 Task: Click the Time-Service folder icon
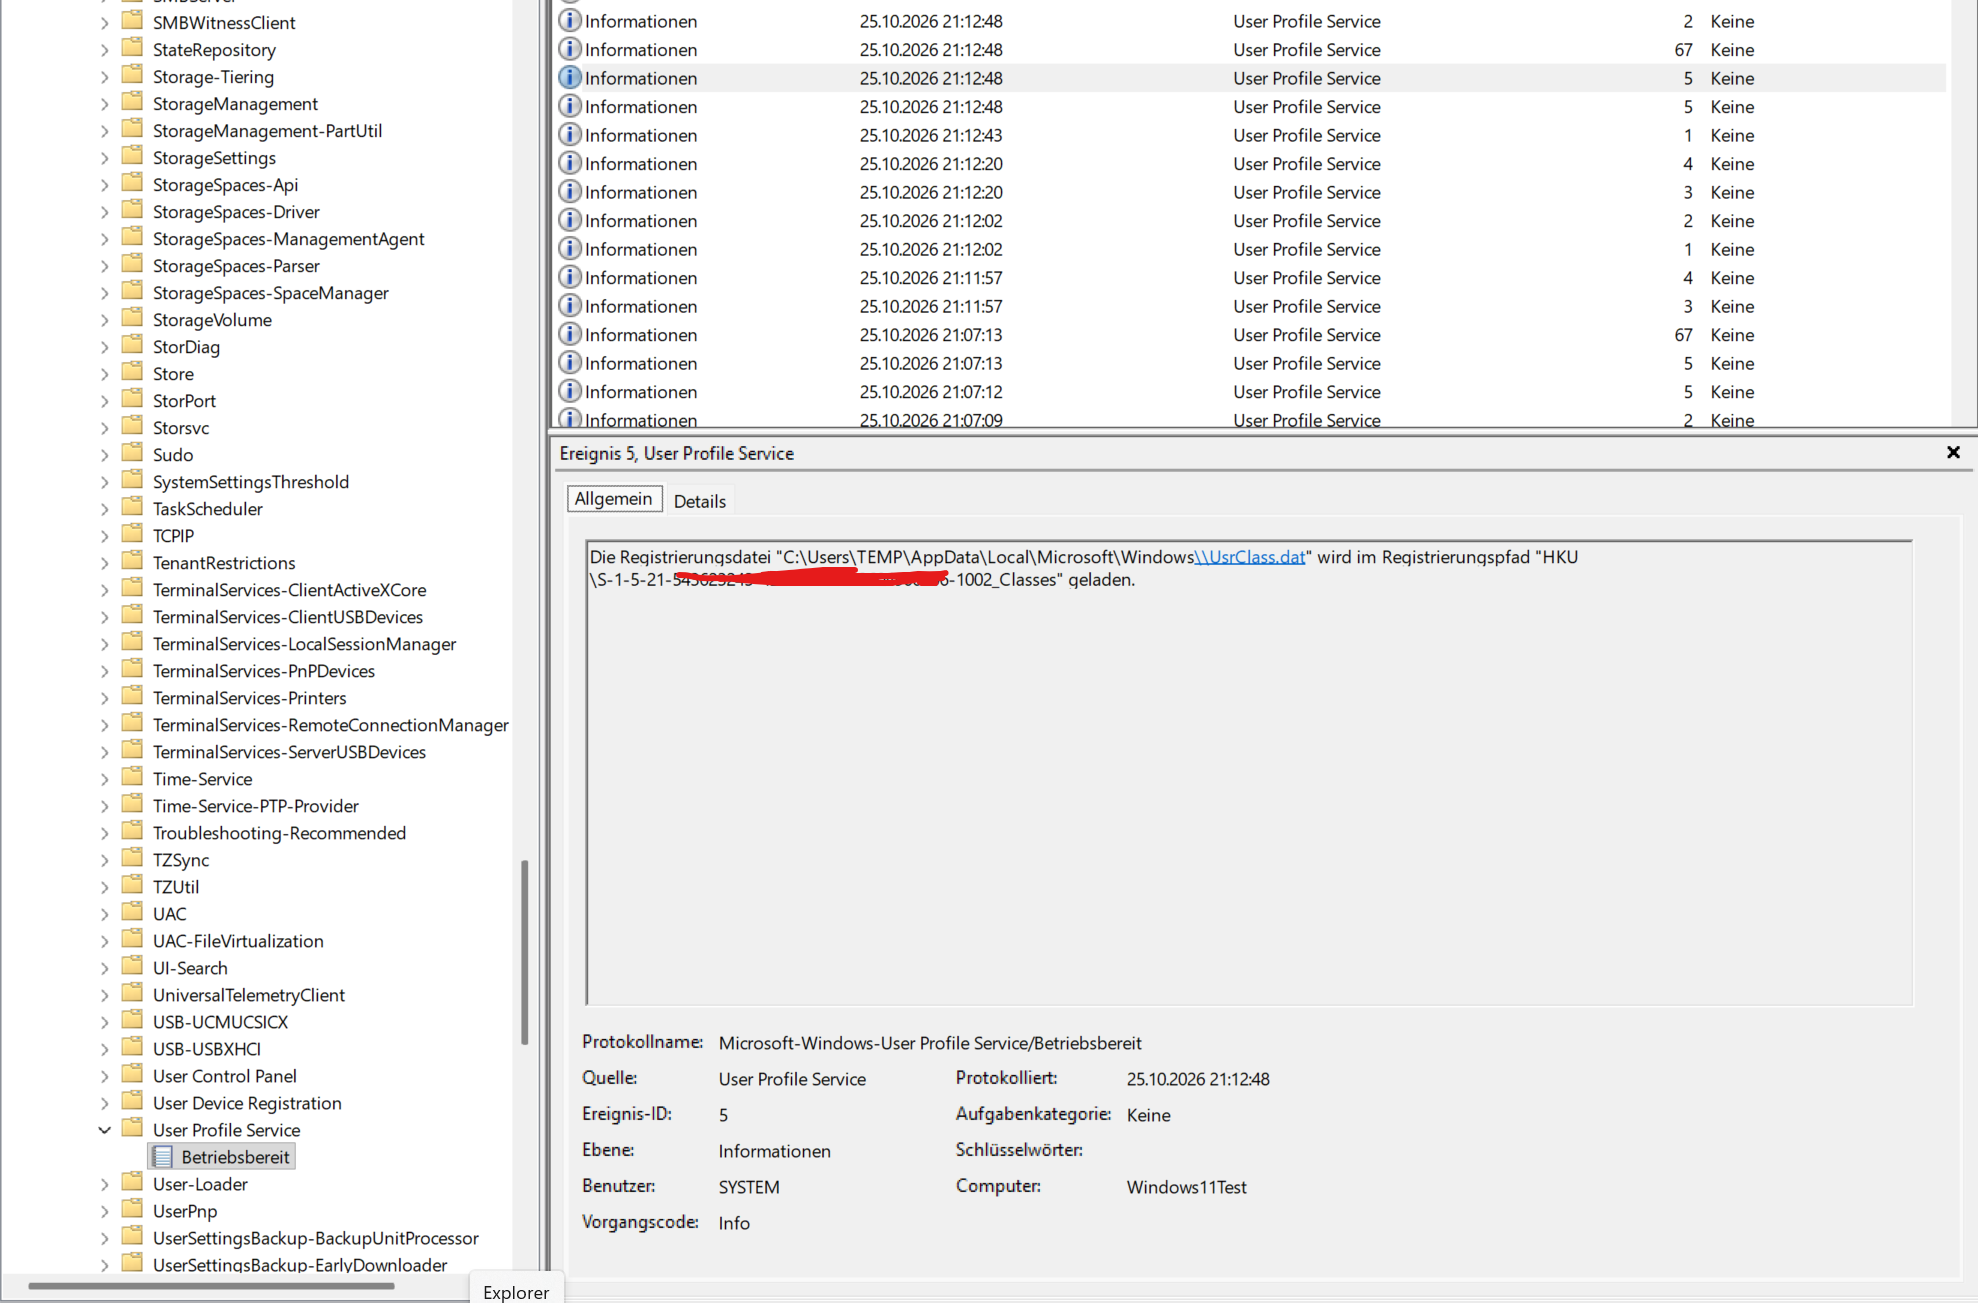pyautogui.click(x=132, y=778)
